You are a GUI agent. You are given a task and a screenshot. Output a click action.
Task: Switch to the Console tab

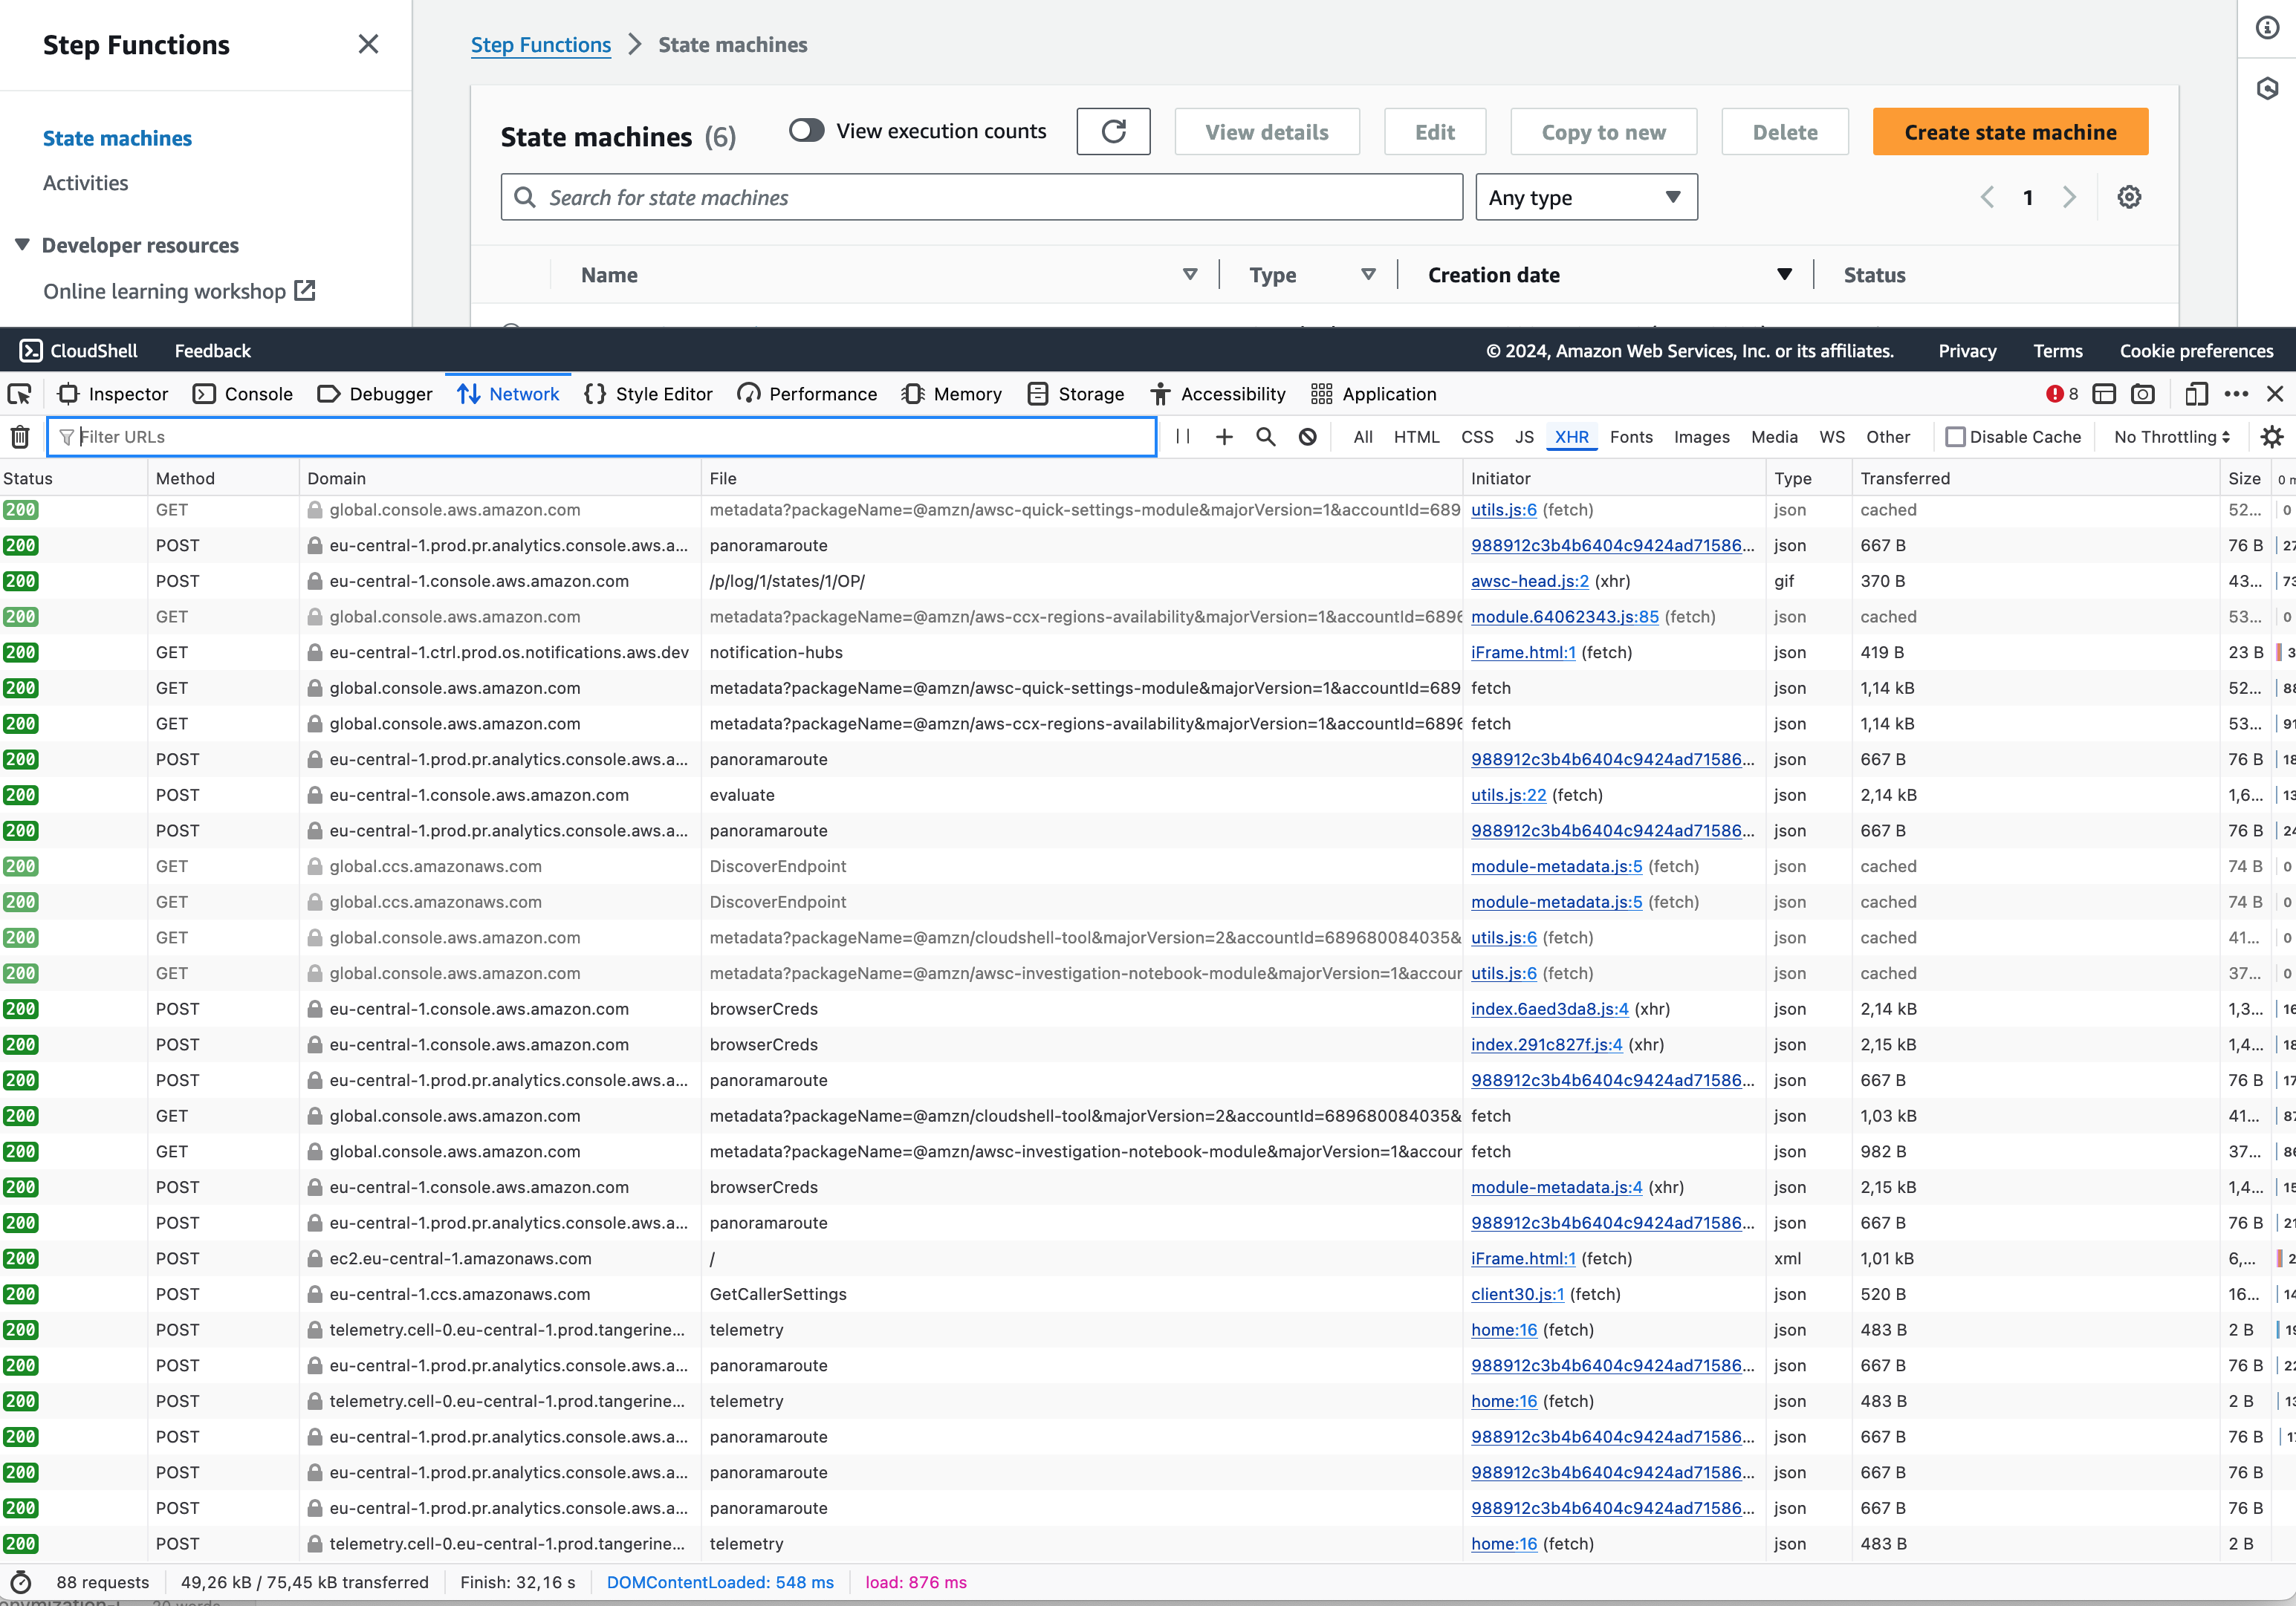coord(243,394)
